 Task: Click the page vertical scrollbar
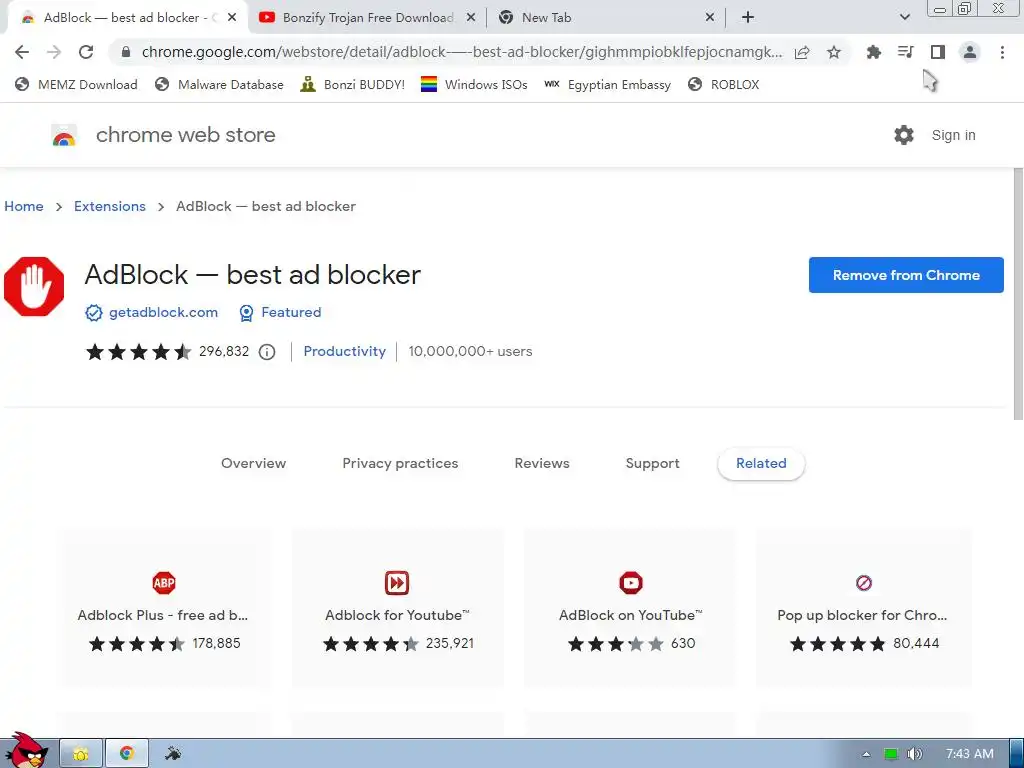(1018, 294)
